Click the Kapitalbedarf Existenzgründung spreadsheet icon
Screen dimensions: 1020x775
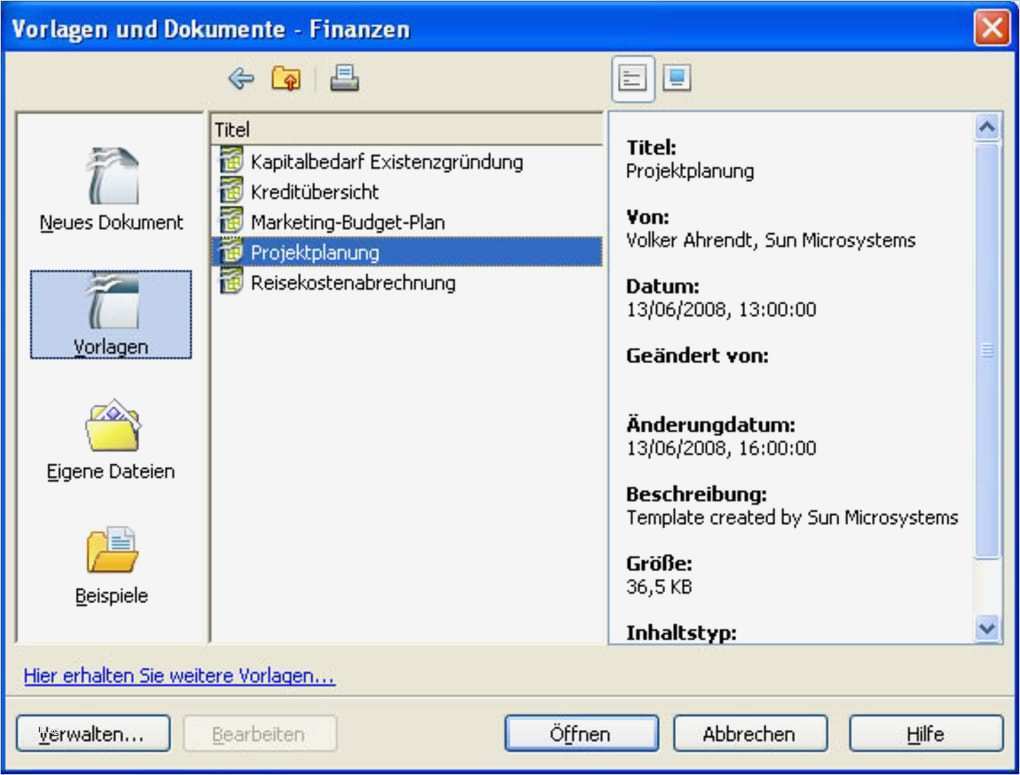click(231, 161)
